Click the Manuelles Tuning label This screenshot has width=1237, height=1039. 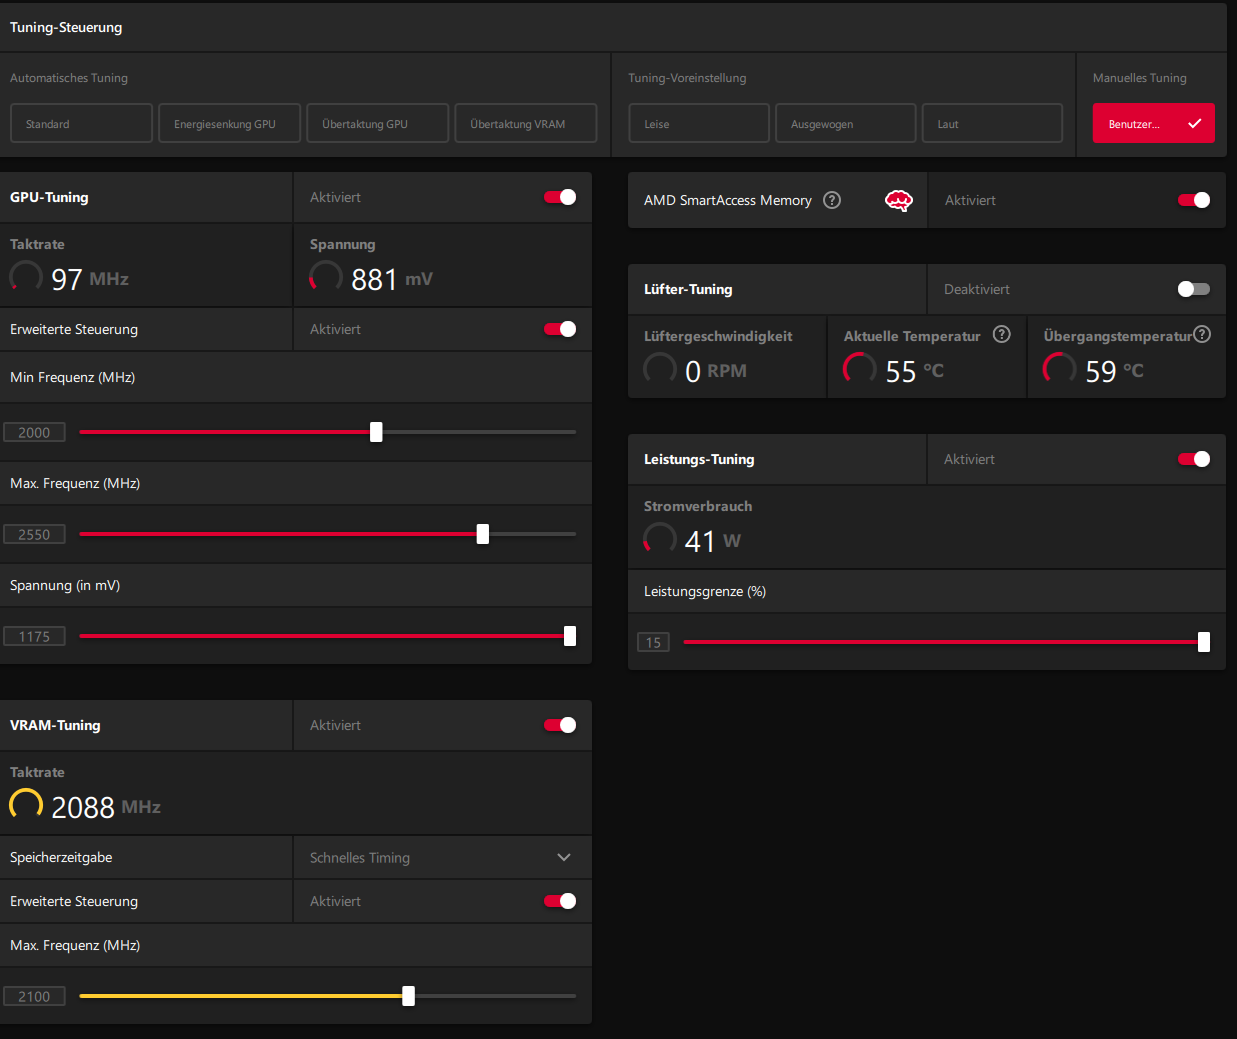point(1140,78)
